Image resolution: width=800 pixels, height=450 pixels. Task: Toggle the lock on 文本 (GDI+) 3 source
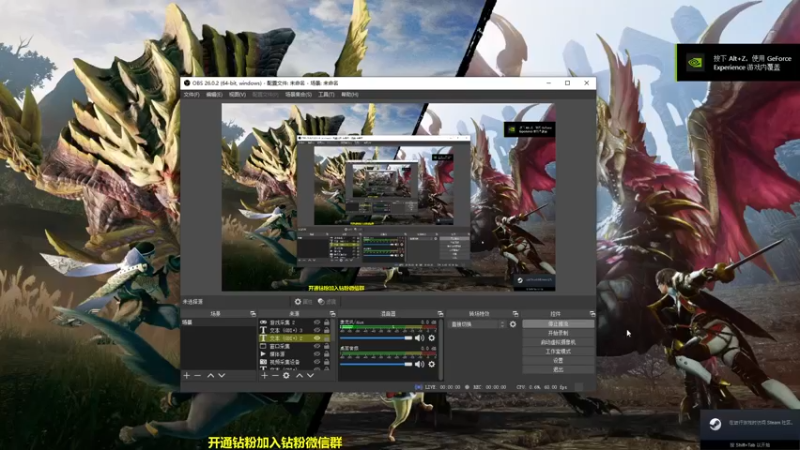[327, 330]
